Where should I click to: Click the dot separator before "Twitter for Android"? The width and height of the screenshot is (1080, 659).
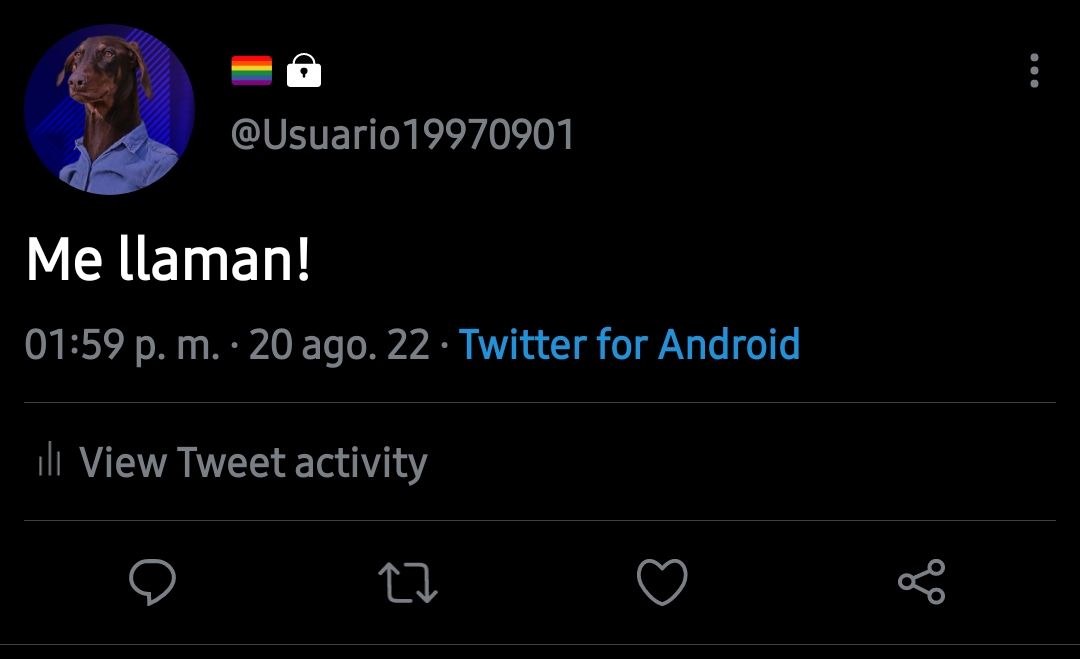pyautogui.click(x=444, y=344)
